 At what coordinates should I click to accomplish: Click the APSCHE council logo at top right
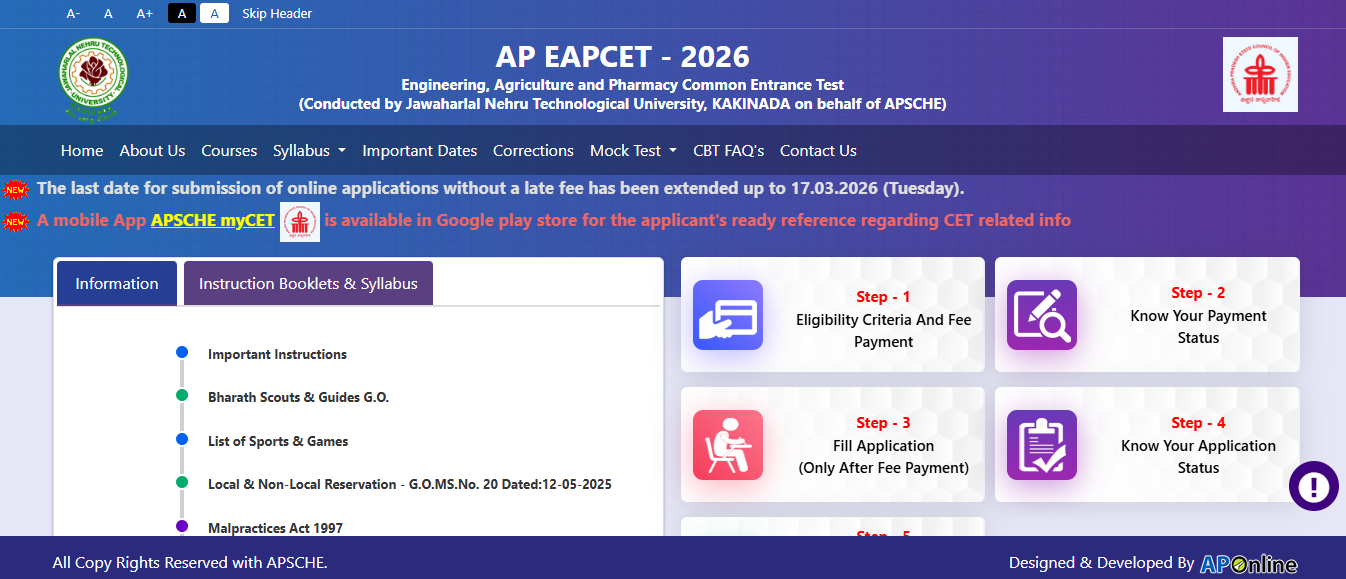point(1260,75)
